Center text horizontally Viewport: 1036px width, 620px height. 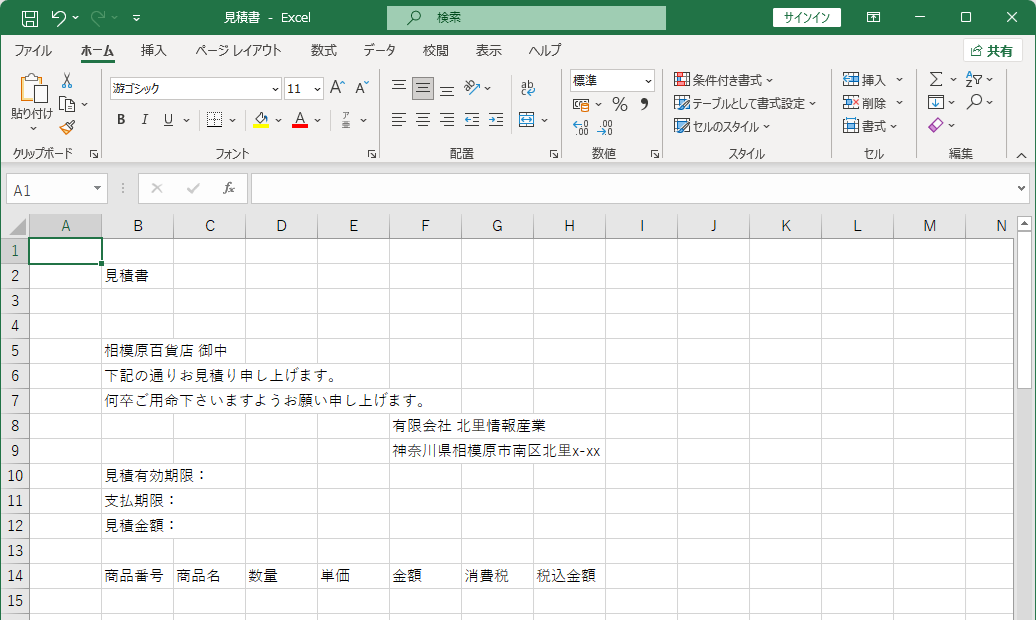tap(423, 120)
